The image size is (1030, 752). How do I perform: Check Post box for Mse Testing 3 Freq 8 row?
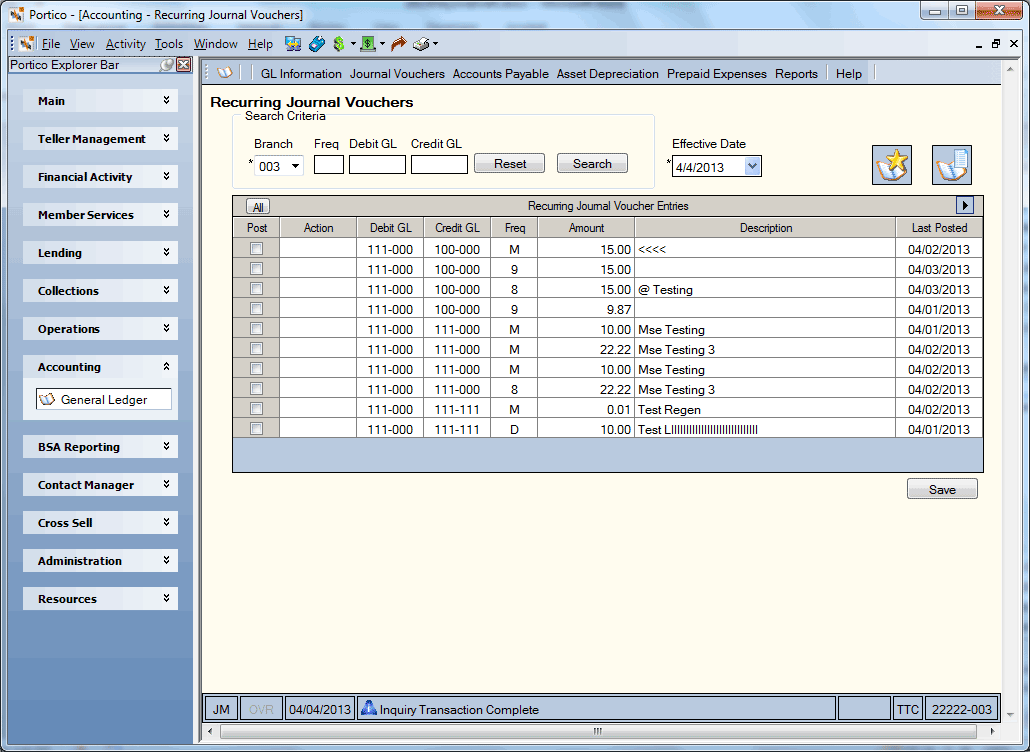(x=256, y=389)
